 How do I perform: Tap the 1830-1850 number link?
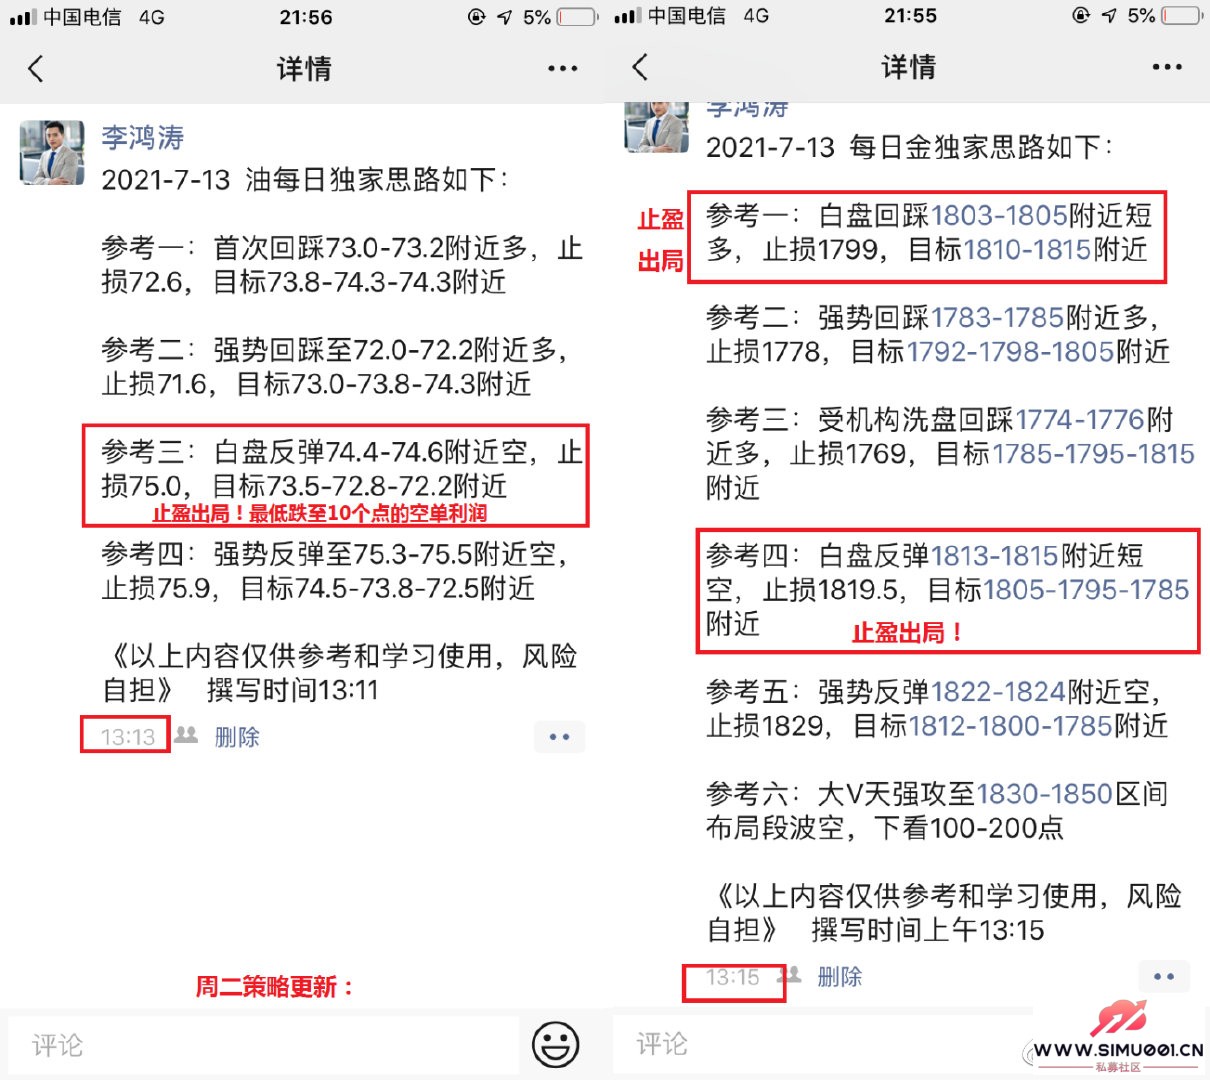(1044, 793)
